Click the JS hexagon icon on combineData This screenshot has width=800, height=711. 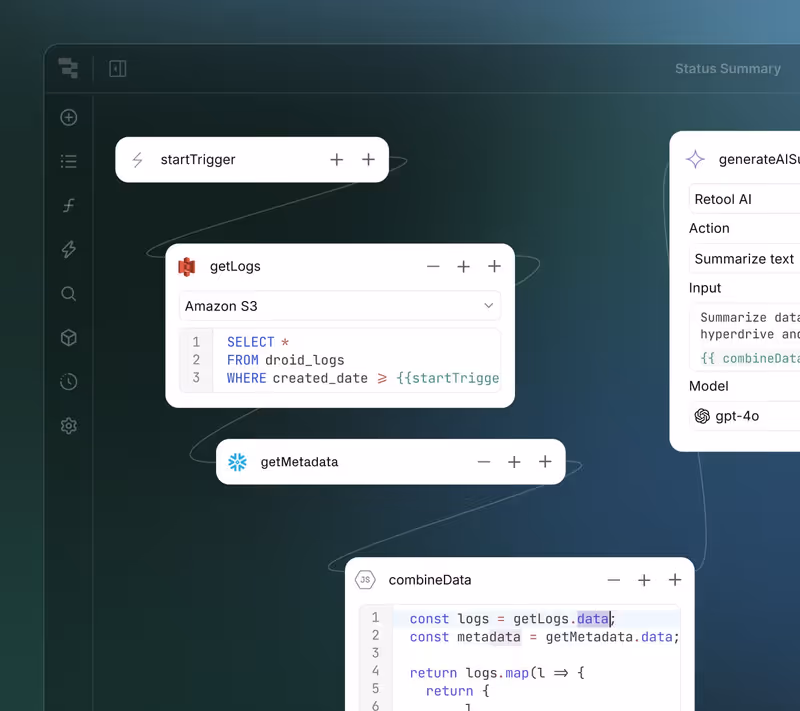pyautogui.click(x=365, y=580)
